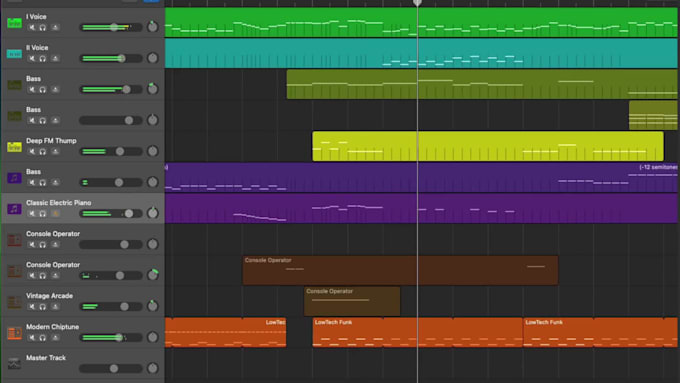Viewport: 680px width, 383px height.
Task: Click the I Voice track icon
Action: click(x=14, y=23)
